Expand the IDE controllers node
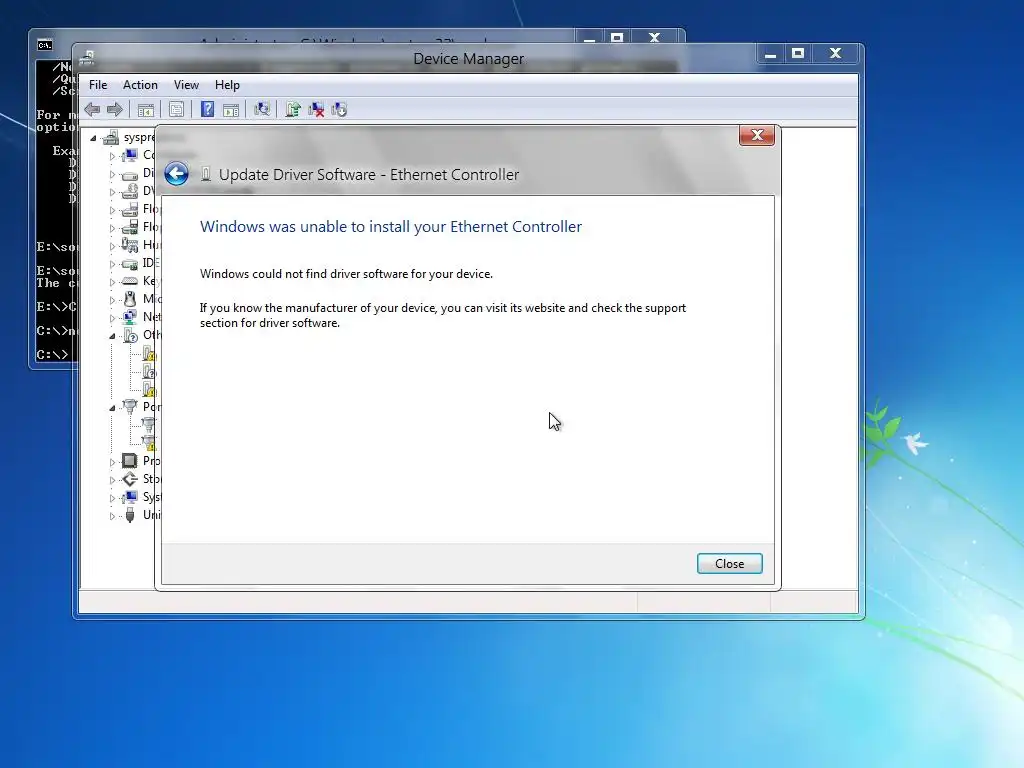1024x768 pixels. point(112,264)
